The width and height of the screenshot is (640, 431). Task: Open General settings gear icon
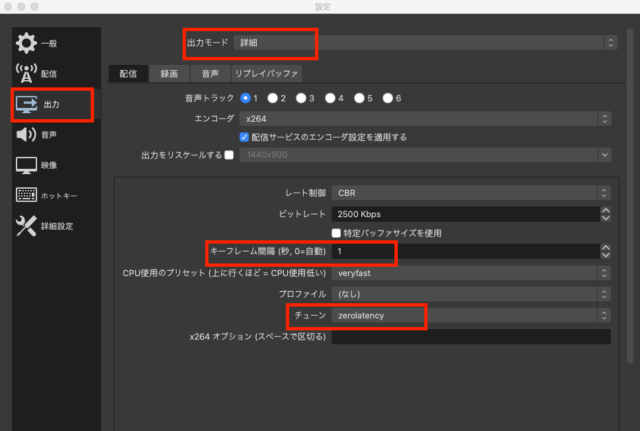tap(26, 43)
